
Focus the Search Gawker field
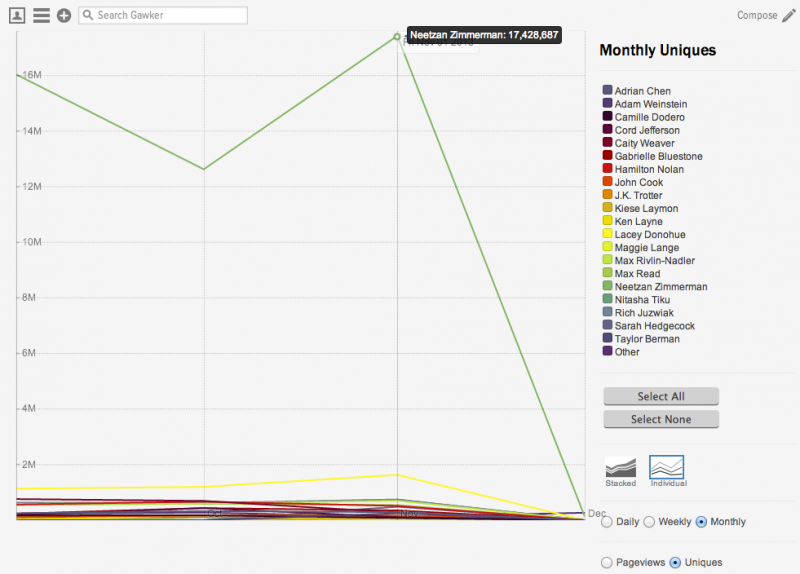(x=163, y=15)
